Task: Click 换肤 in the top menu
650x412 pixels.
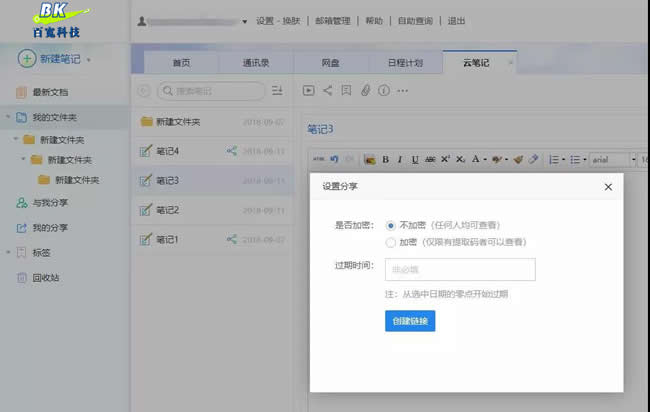Action: (291, 21)
